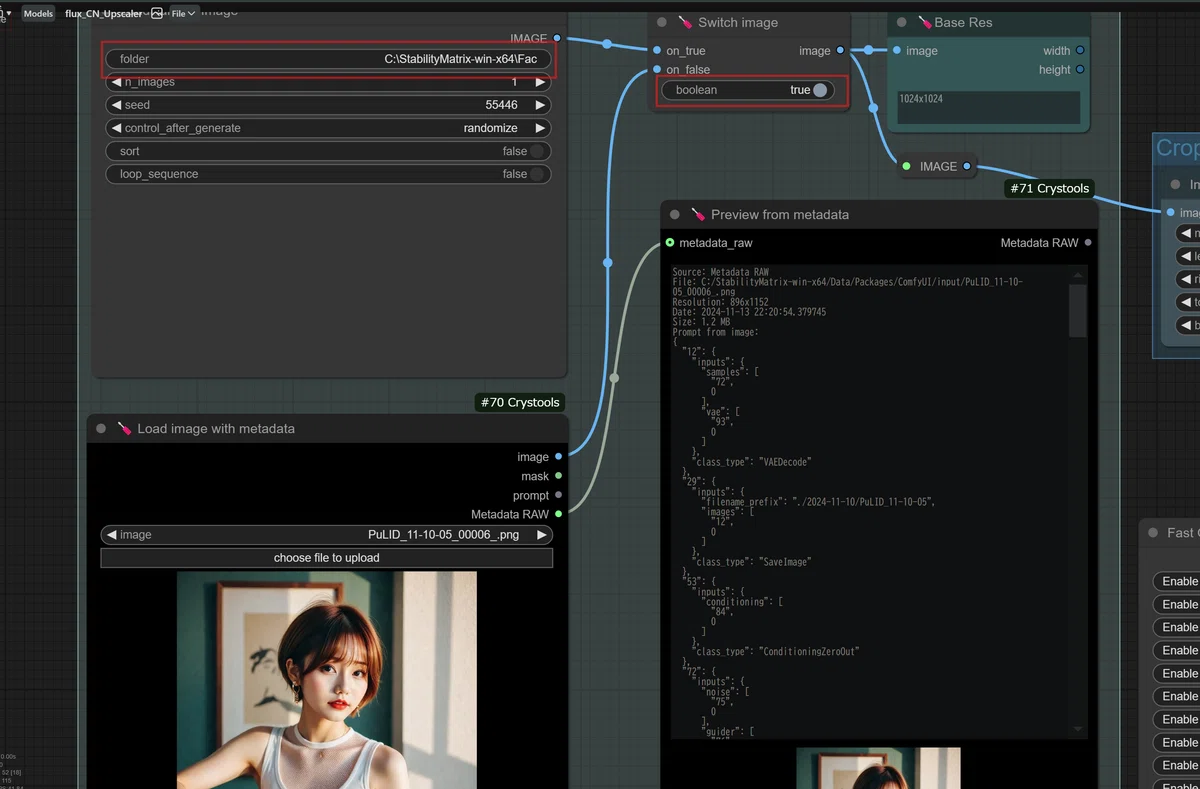1200x789 pixels.
Task: Collapse the Switch image node
Action: click(662, 22)
